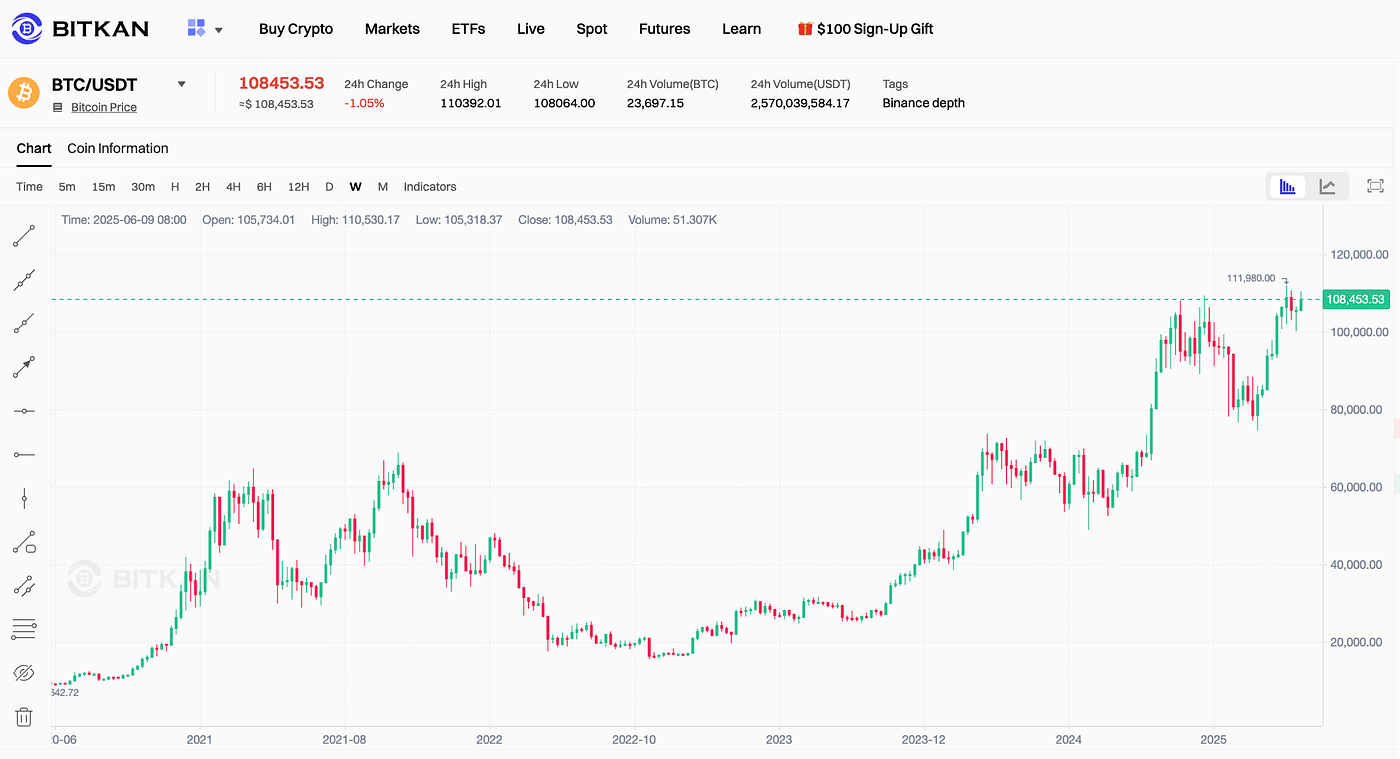Delete drawings with the trash icon
This screenshot has height=759, width=1400.
[24, 716]
